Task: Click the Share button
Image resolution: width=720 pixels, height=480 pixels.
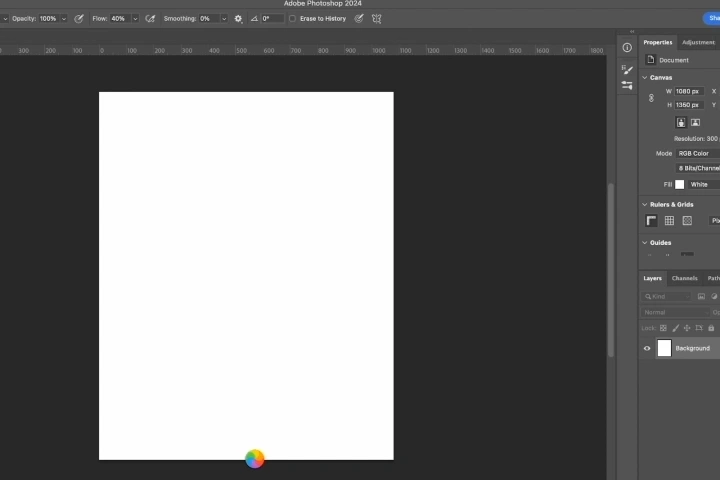Action: 712,18
